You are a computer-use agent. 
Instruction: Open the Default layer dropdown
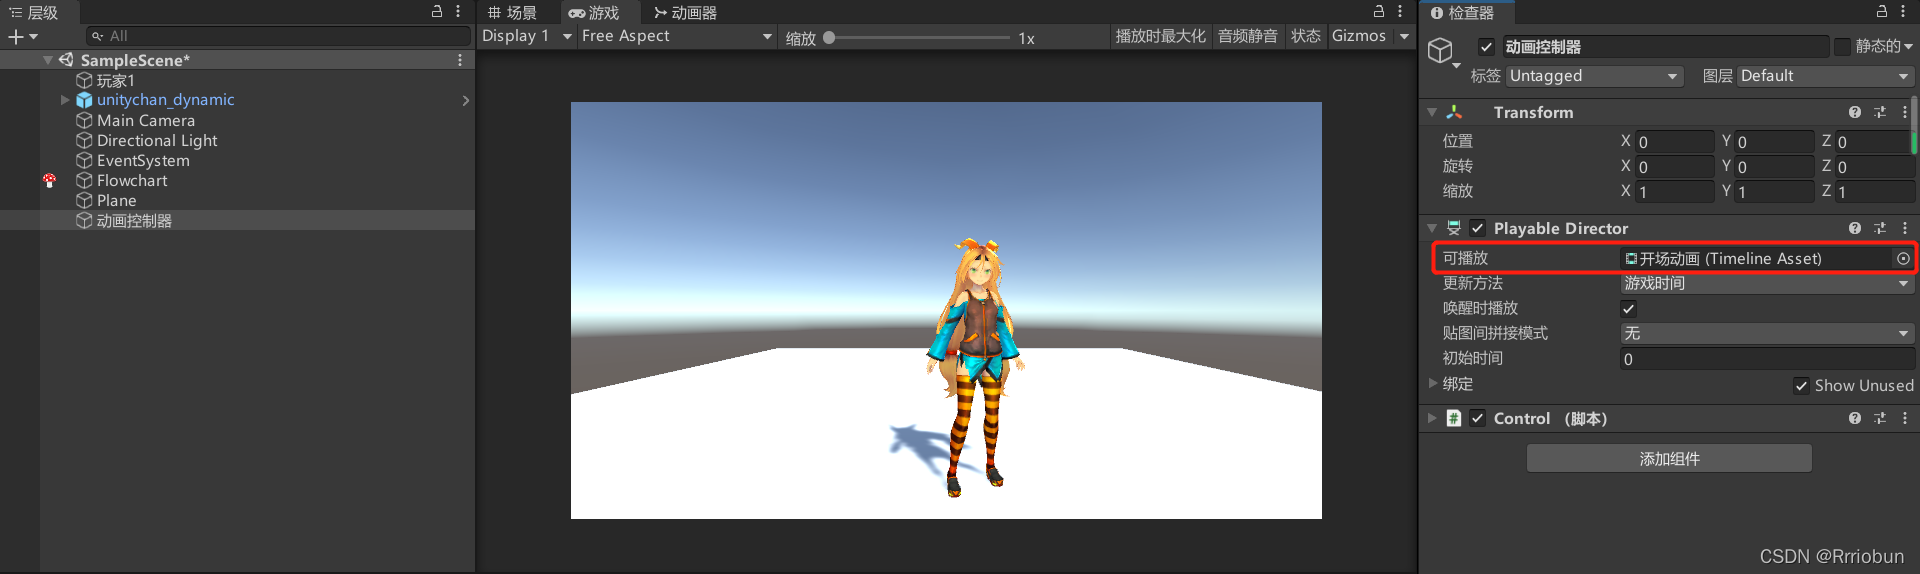pos(1825,76)
